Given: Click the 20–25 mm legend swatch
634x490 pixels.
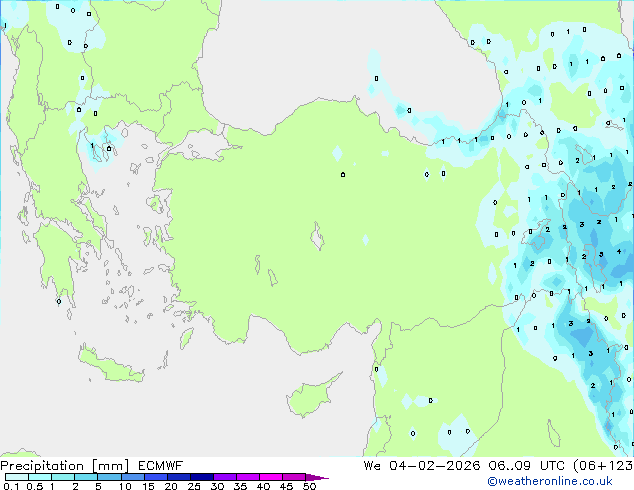Looking at the screenshot, I should [x=178, y=477].
